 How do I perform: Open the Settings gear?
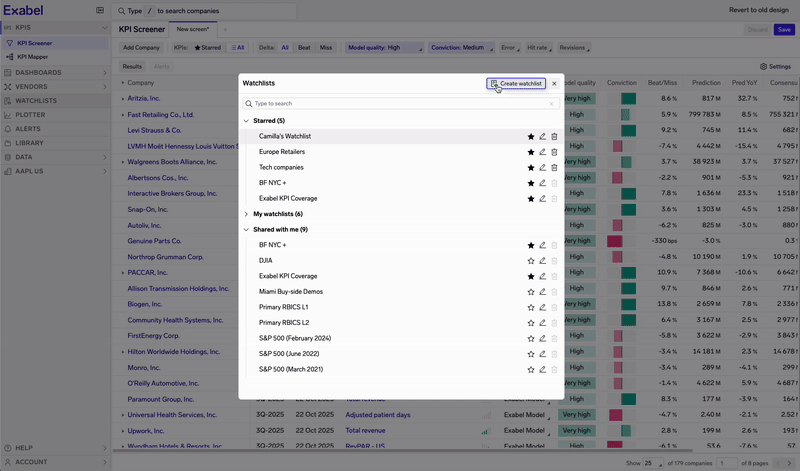point(775,66)
